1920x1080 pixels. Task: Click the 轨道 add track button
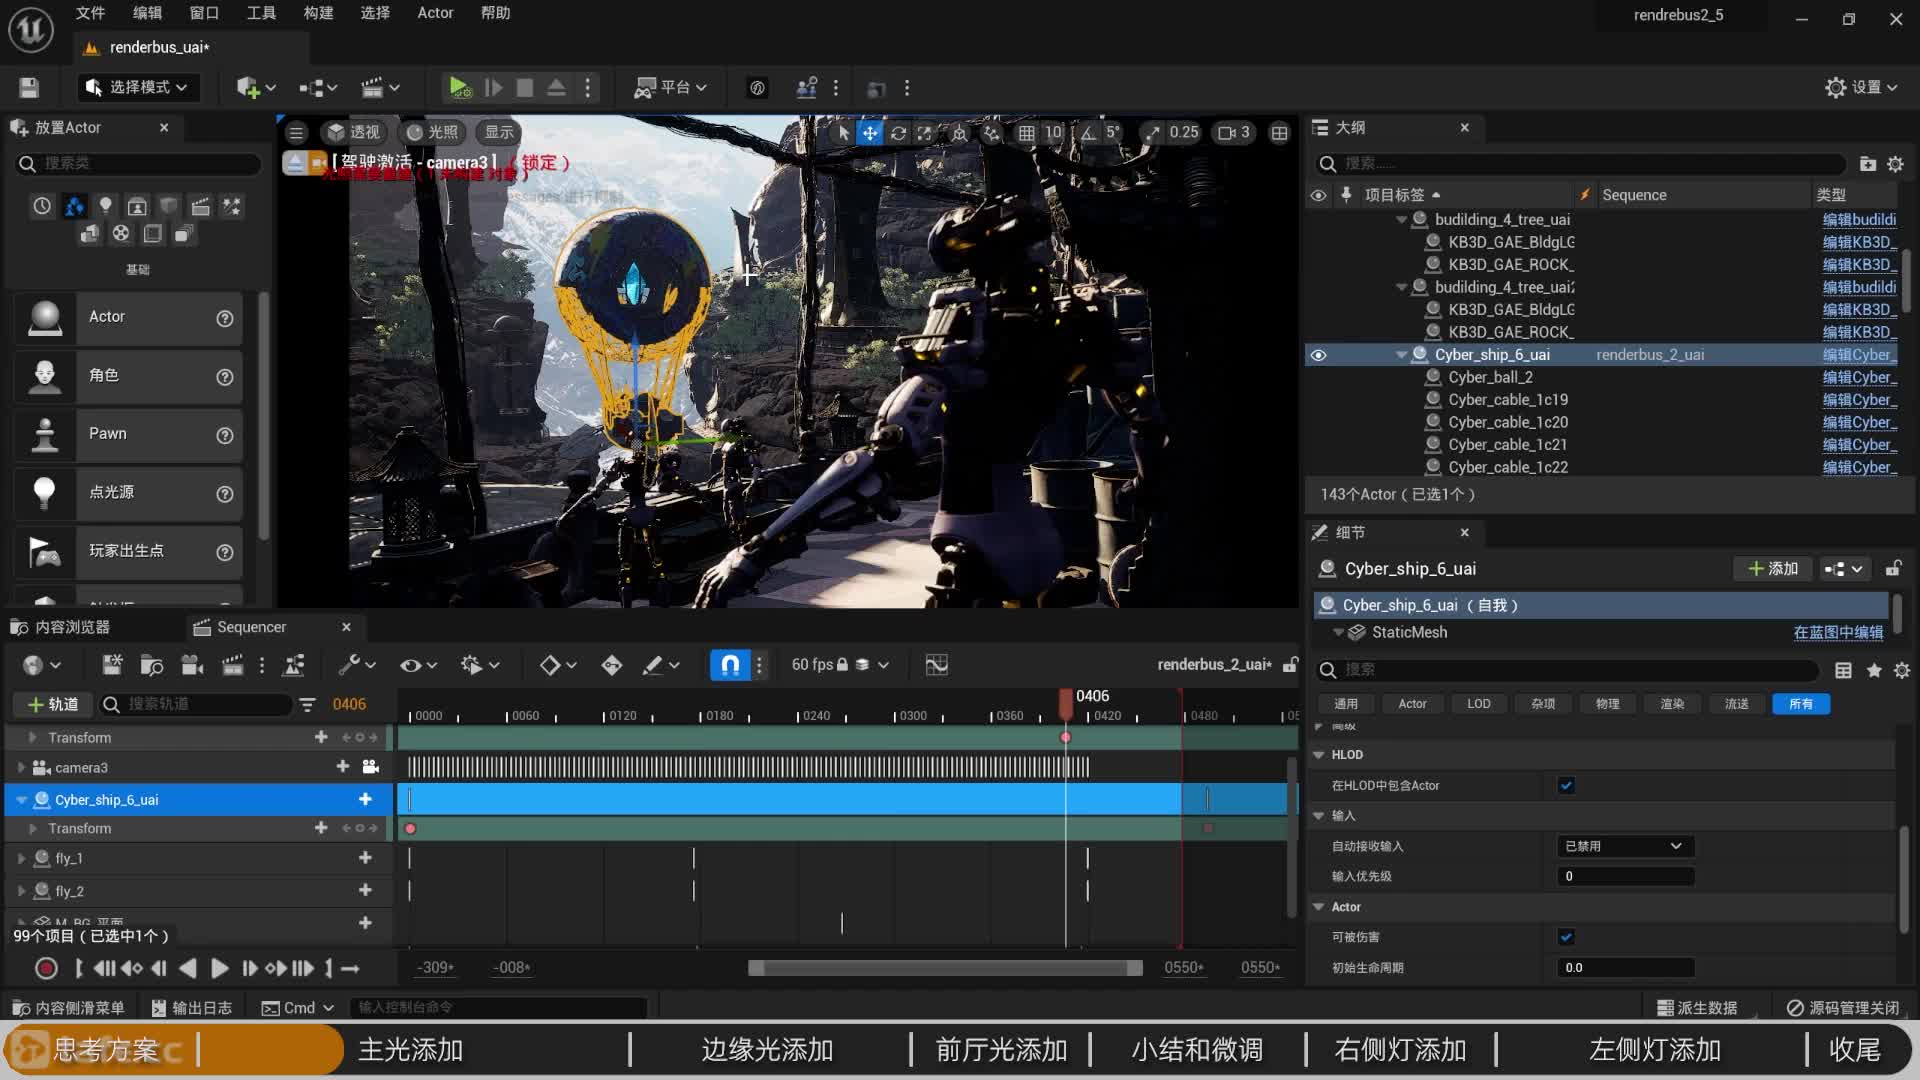click(53, 704)
